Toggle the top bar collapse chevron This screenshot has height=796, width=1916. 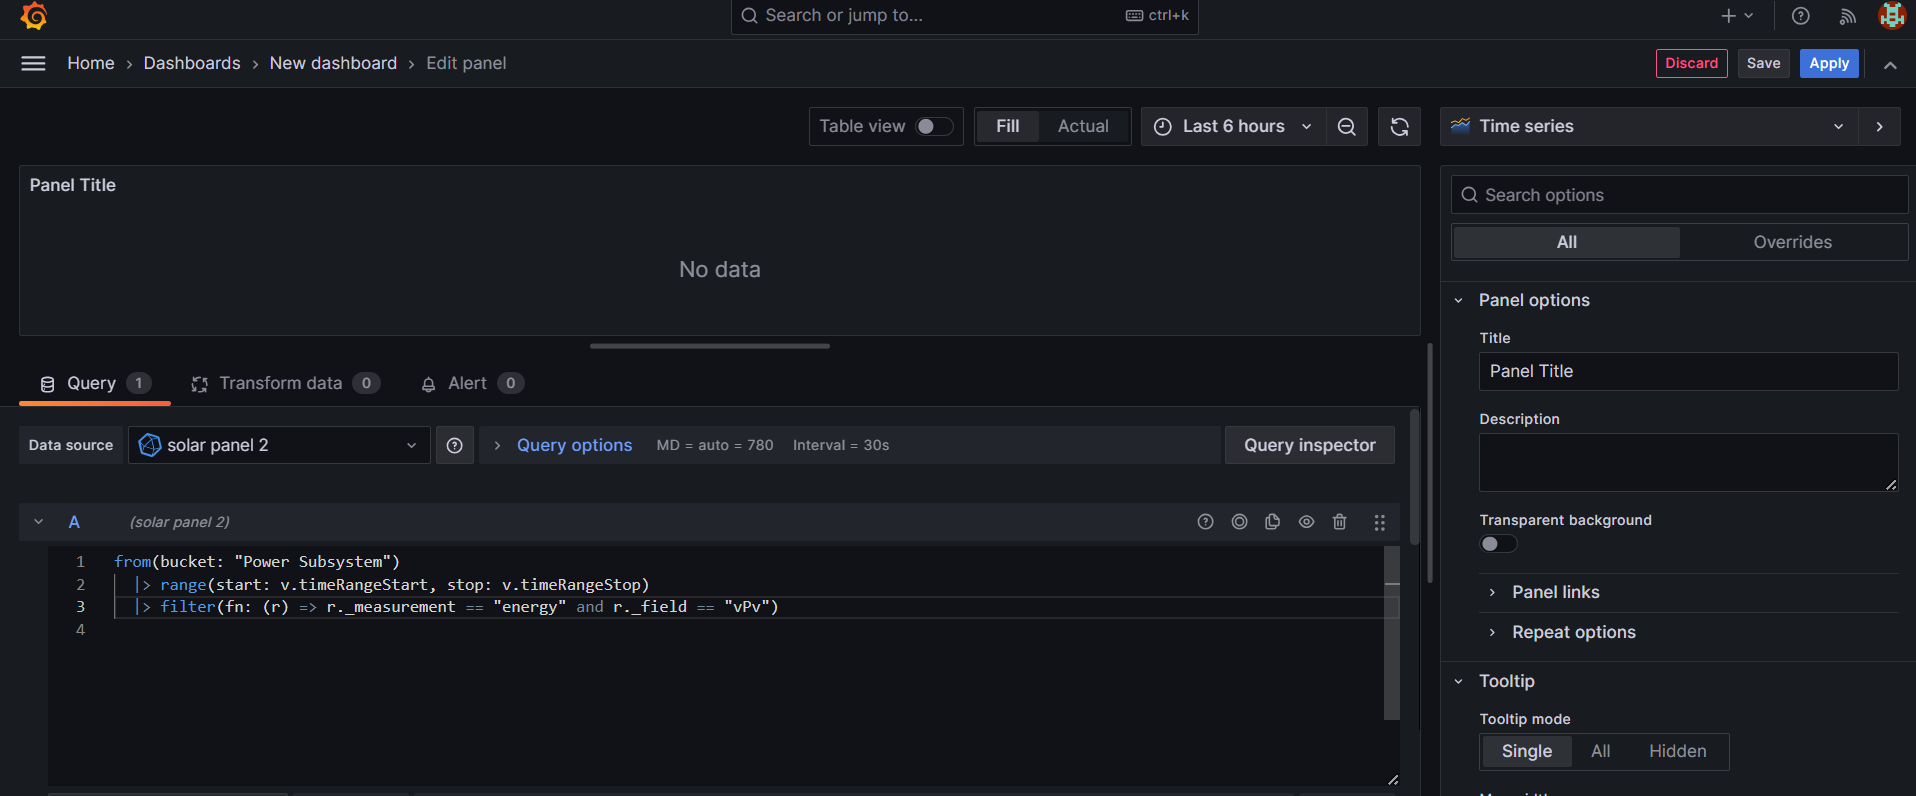click(x=1890, y=65)
